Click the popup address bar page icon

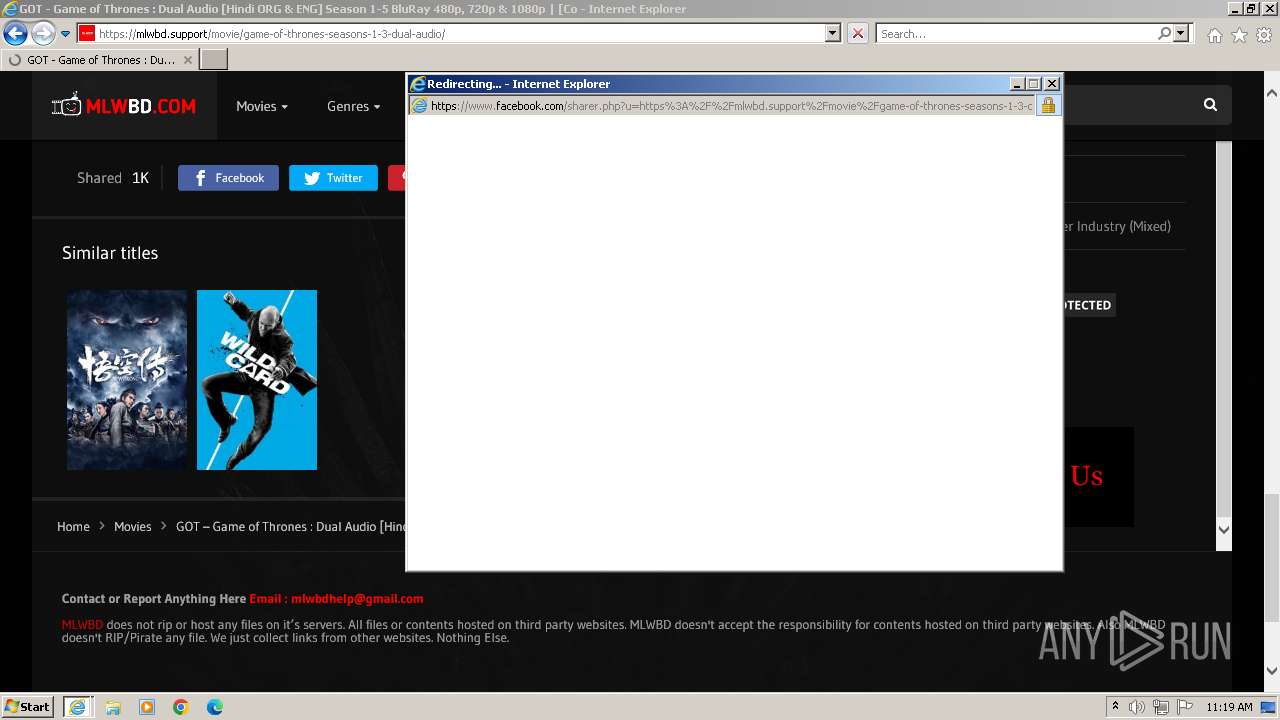tap(420, 105)
